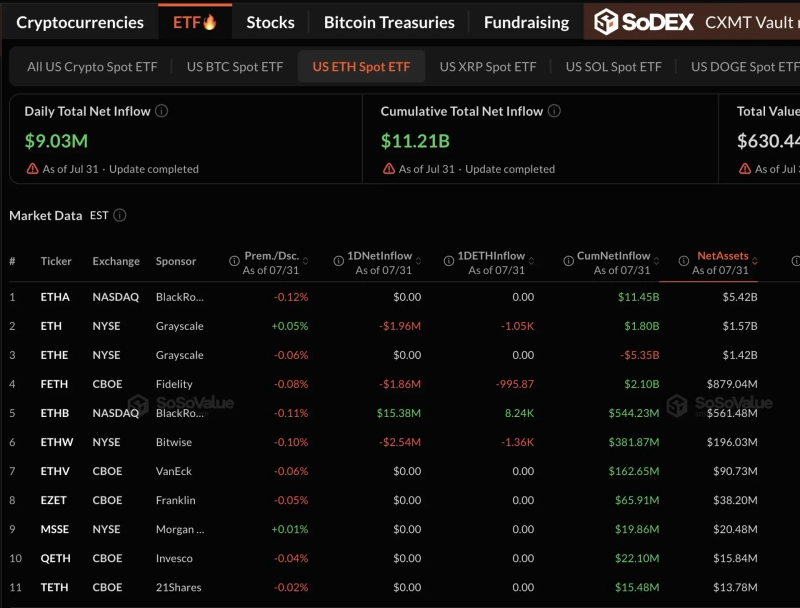
Task: Click ETHE cumulative inflow -$5.35B
Action: [640, 355]
